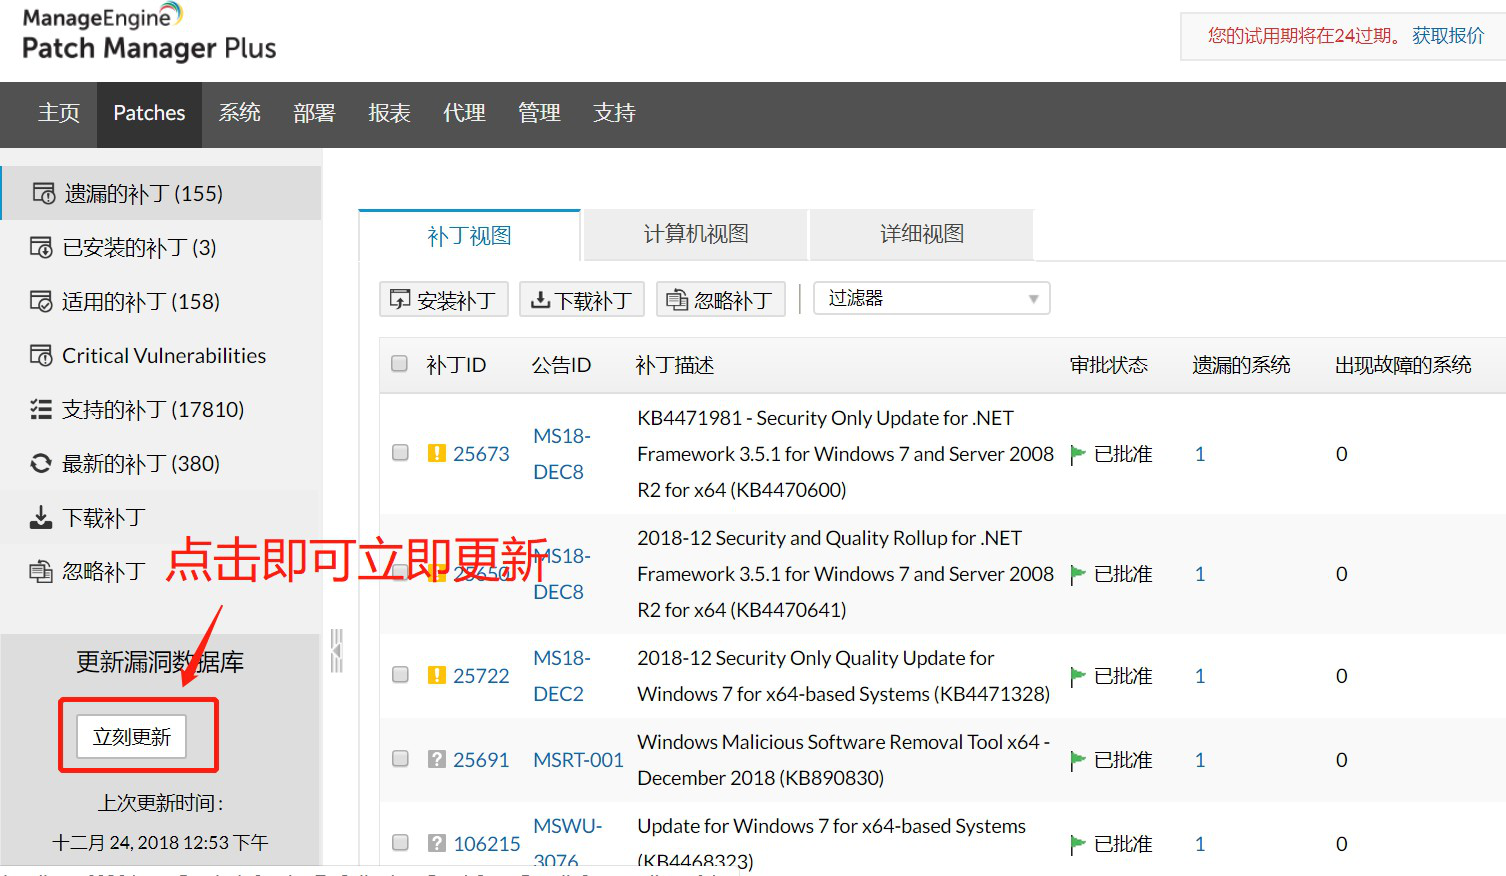Click the green approved flag for patch 25691

(x=1078, y=760)
